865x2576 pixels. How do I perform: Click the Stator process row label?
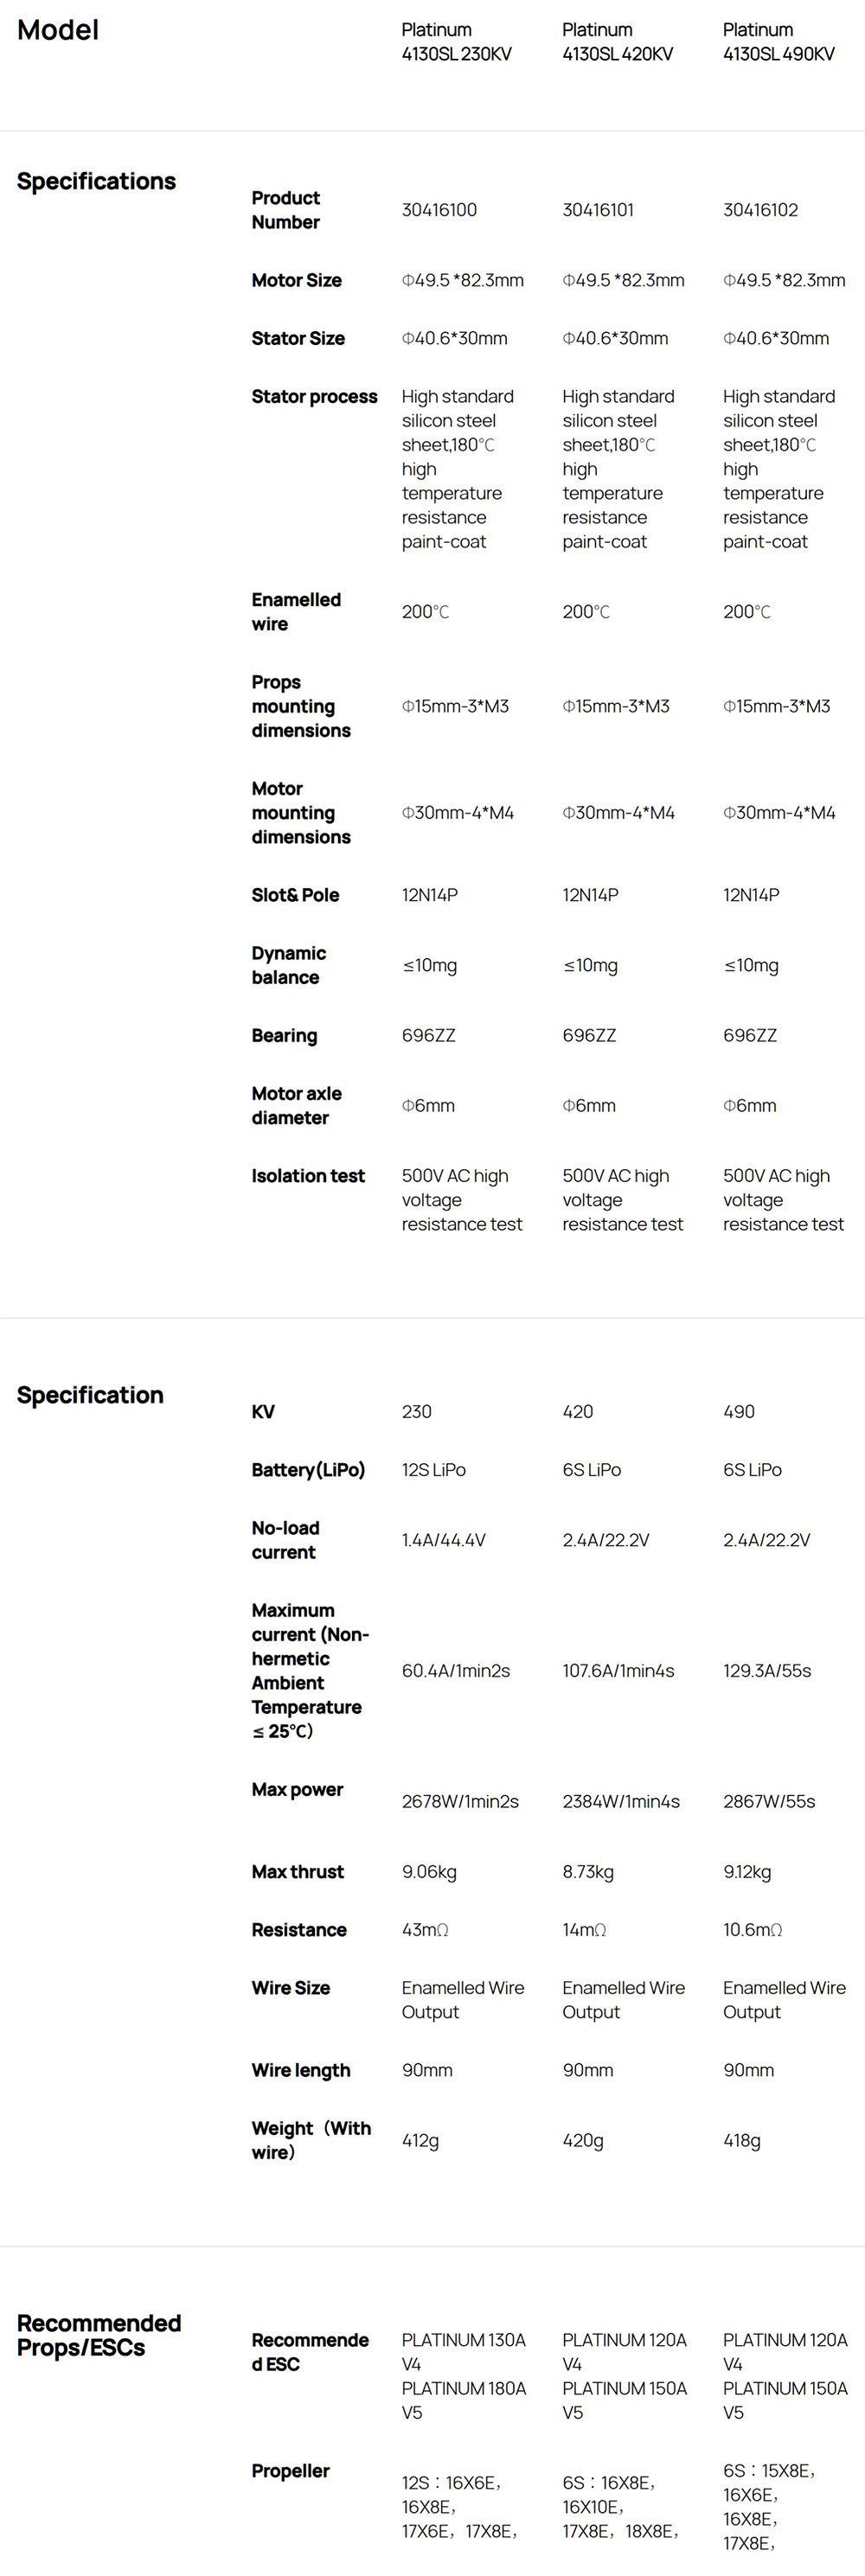(314, 397)
